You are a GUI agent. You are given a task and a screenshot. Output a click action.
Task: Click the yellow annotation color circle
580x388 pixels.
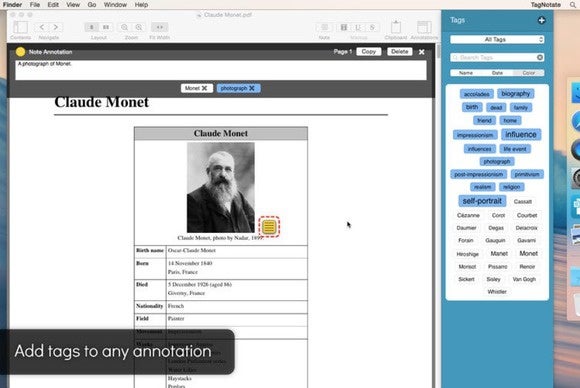tap(20, 52)
